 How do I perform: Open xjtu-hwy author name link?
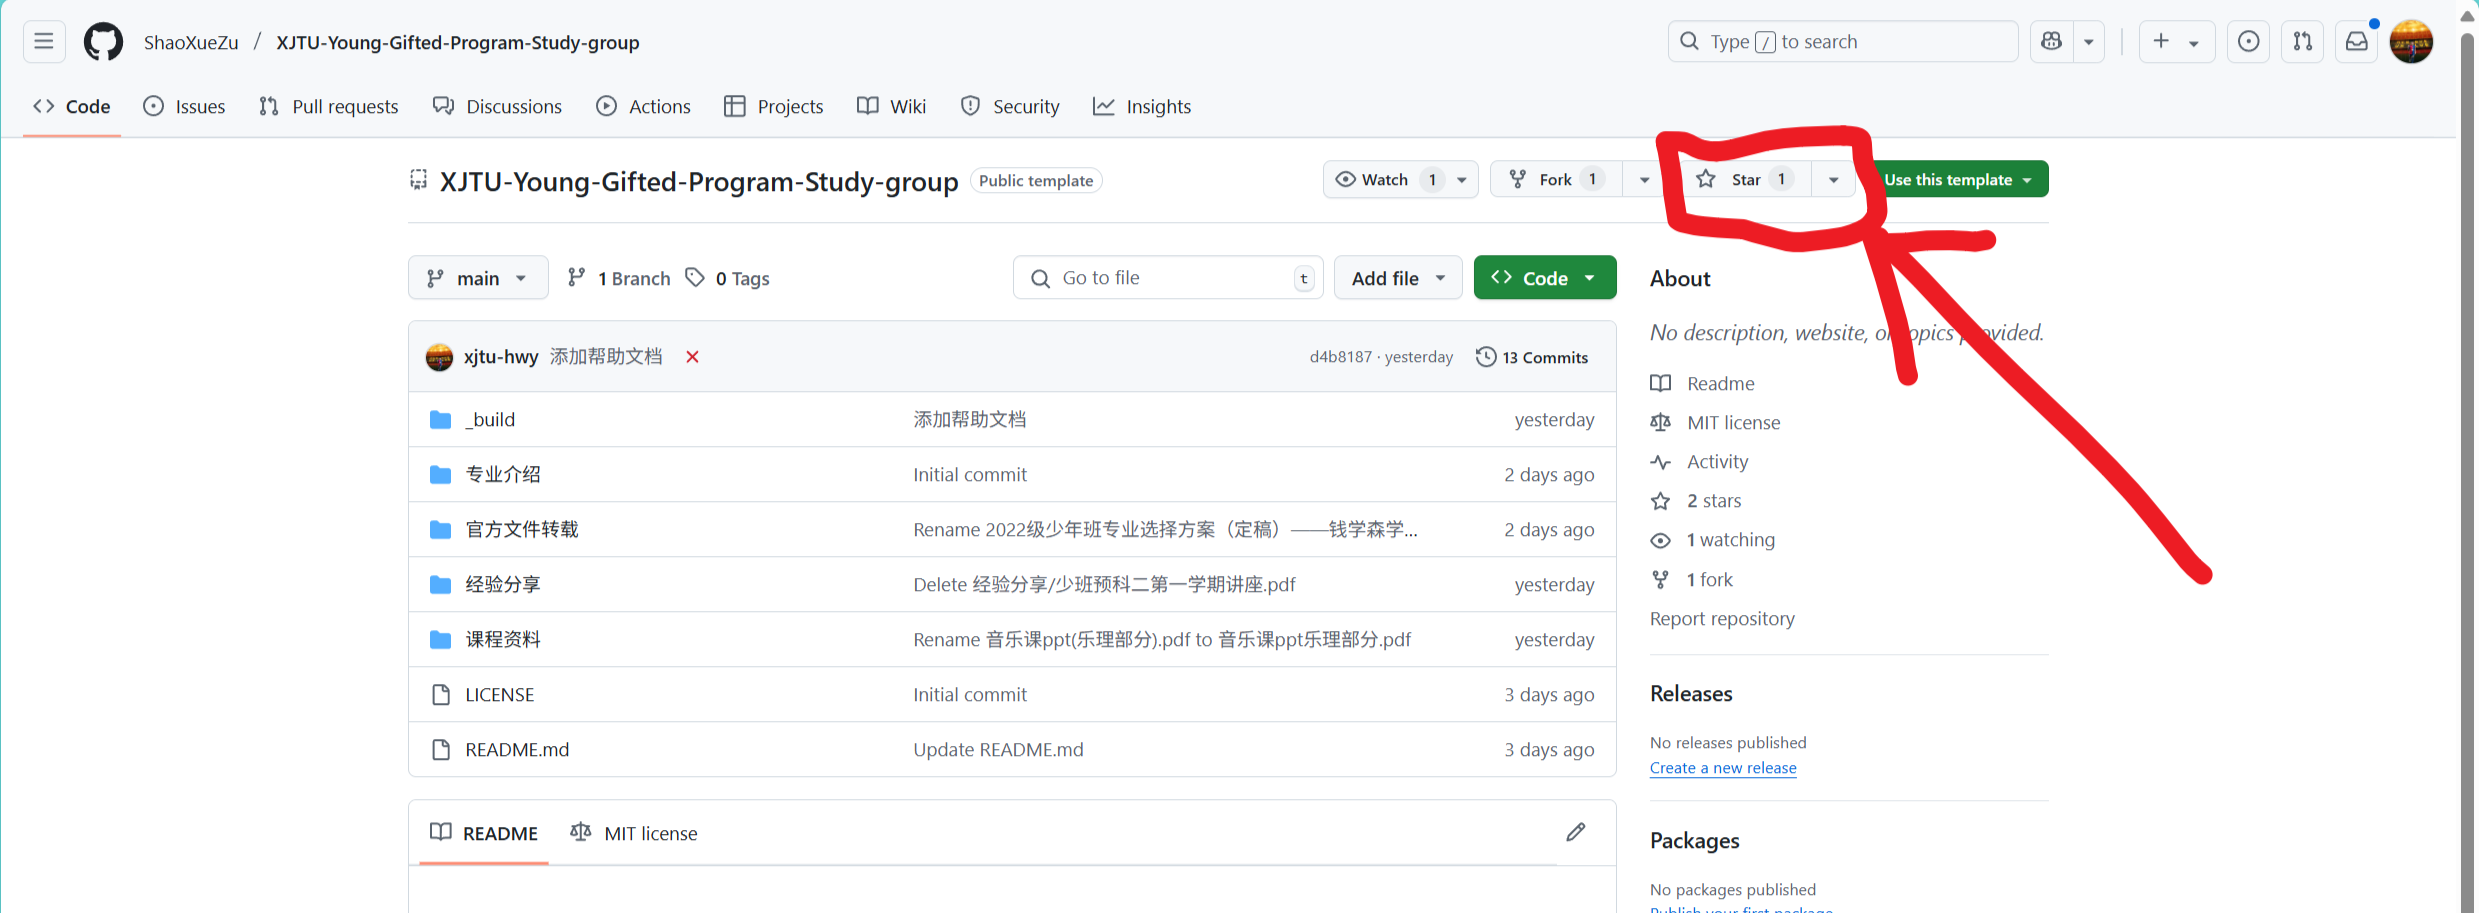(x=501, y=357)
